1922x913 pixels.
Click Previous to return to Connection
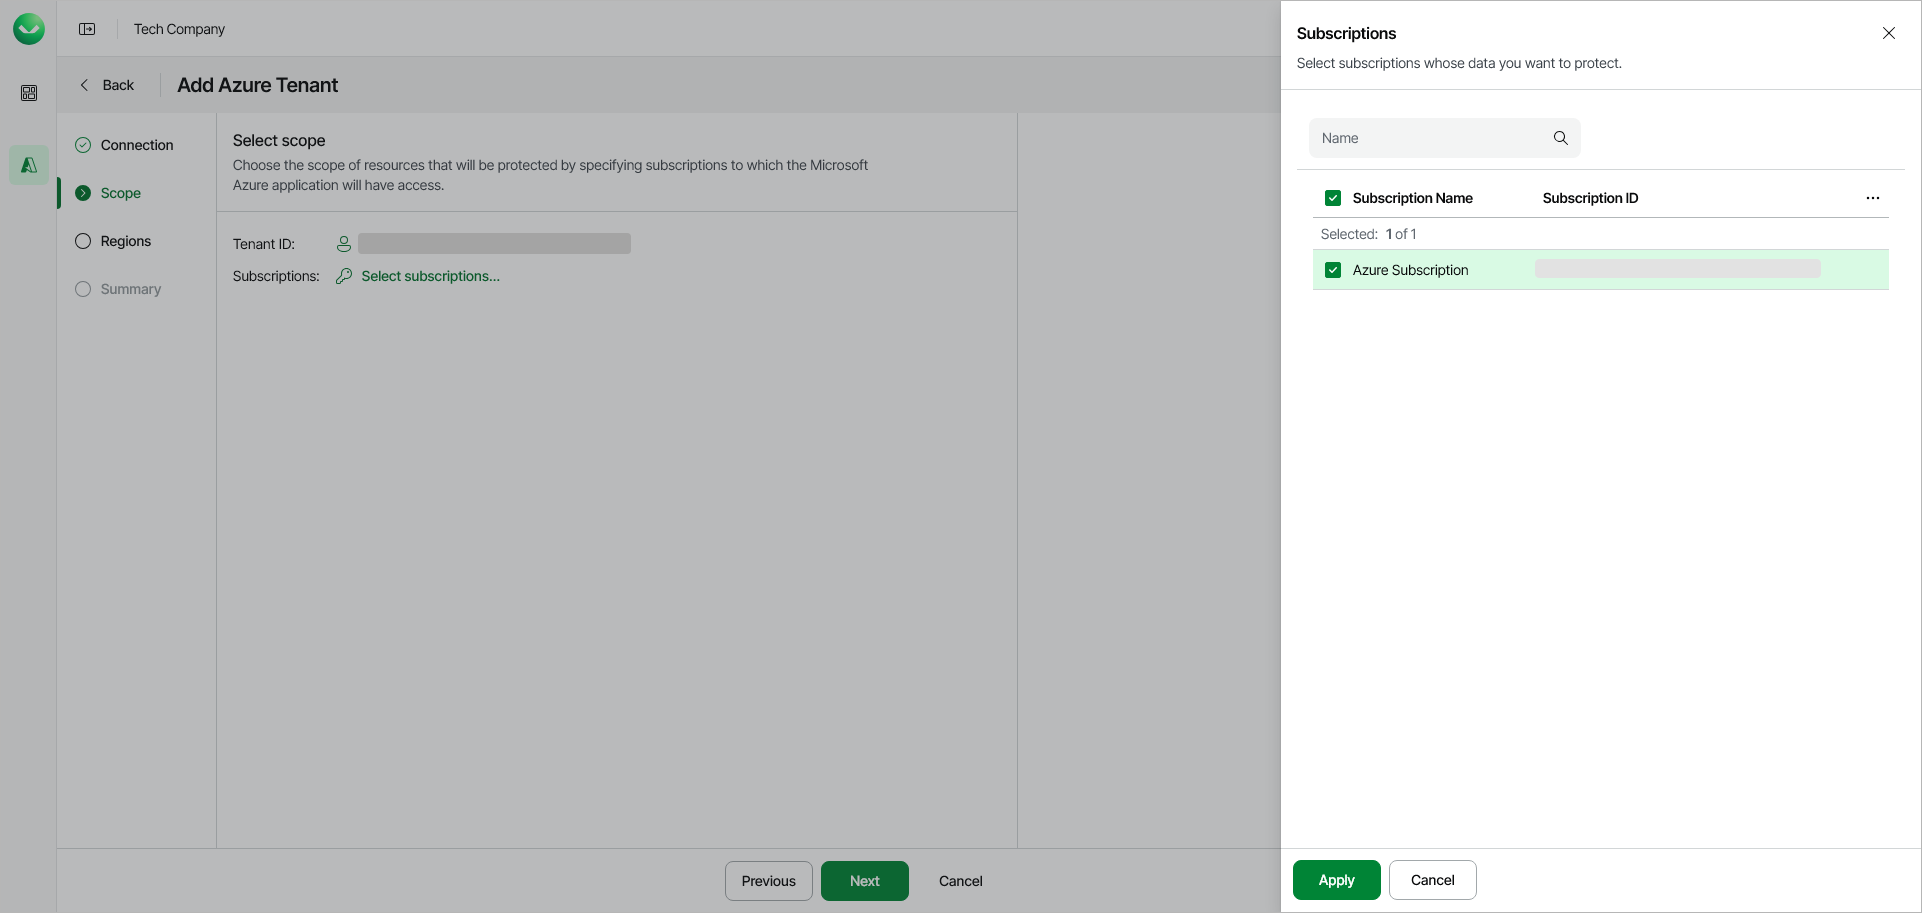(x=768, y=881)
